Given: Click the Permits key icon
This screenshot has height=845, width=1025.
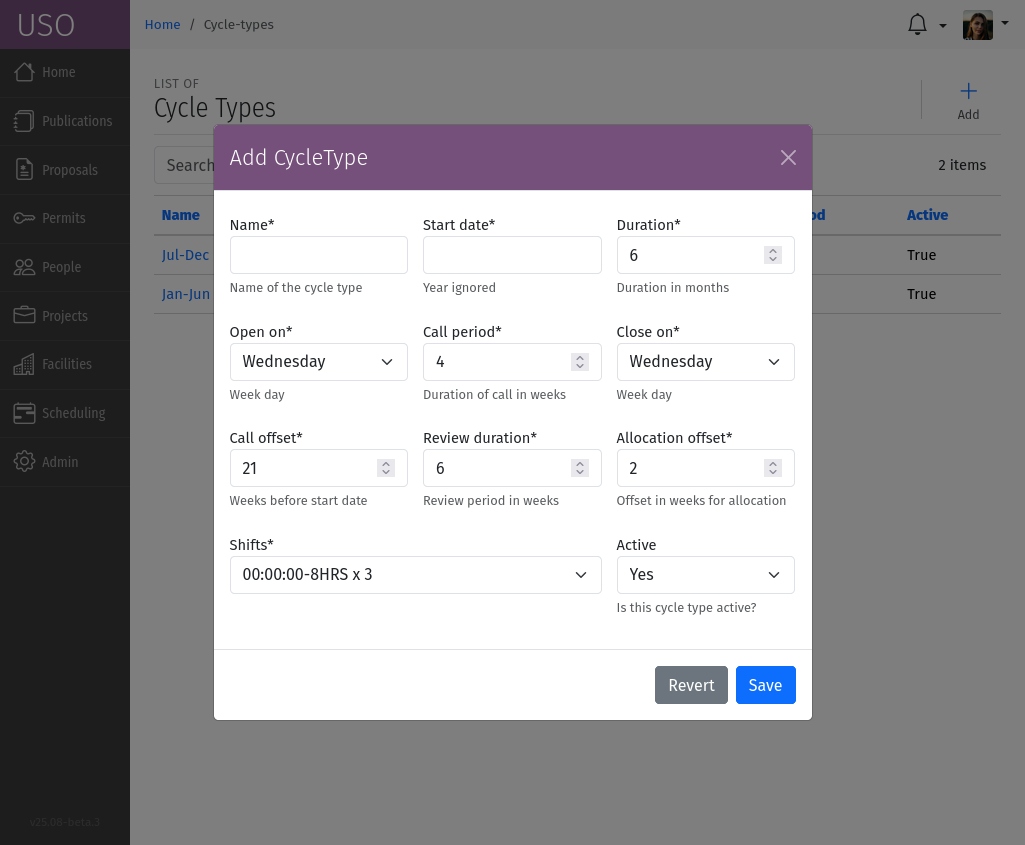Looking at the screenshot, I should click(24, 218).
